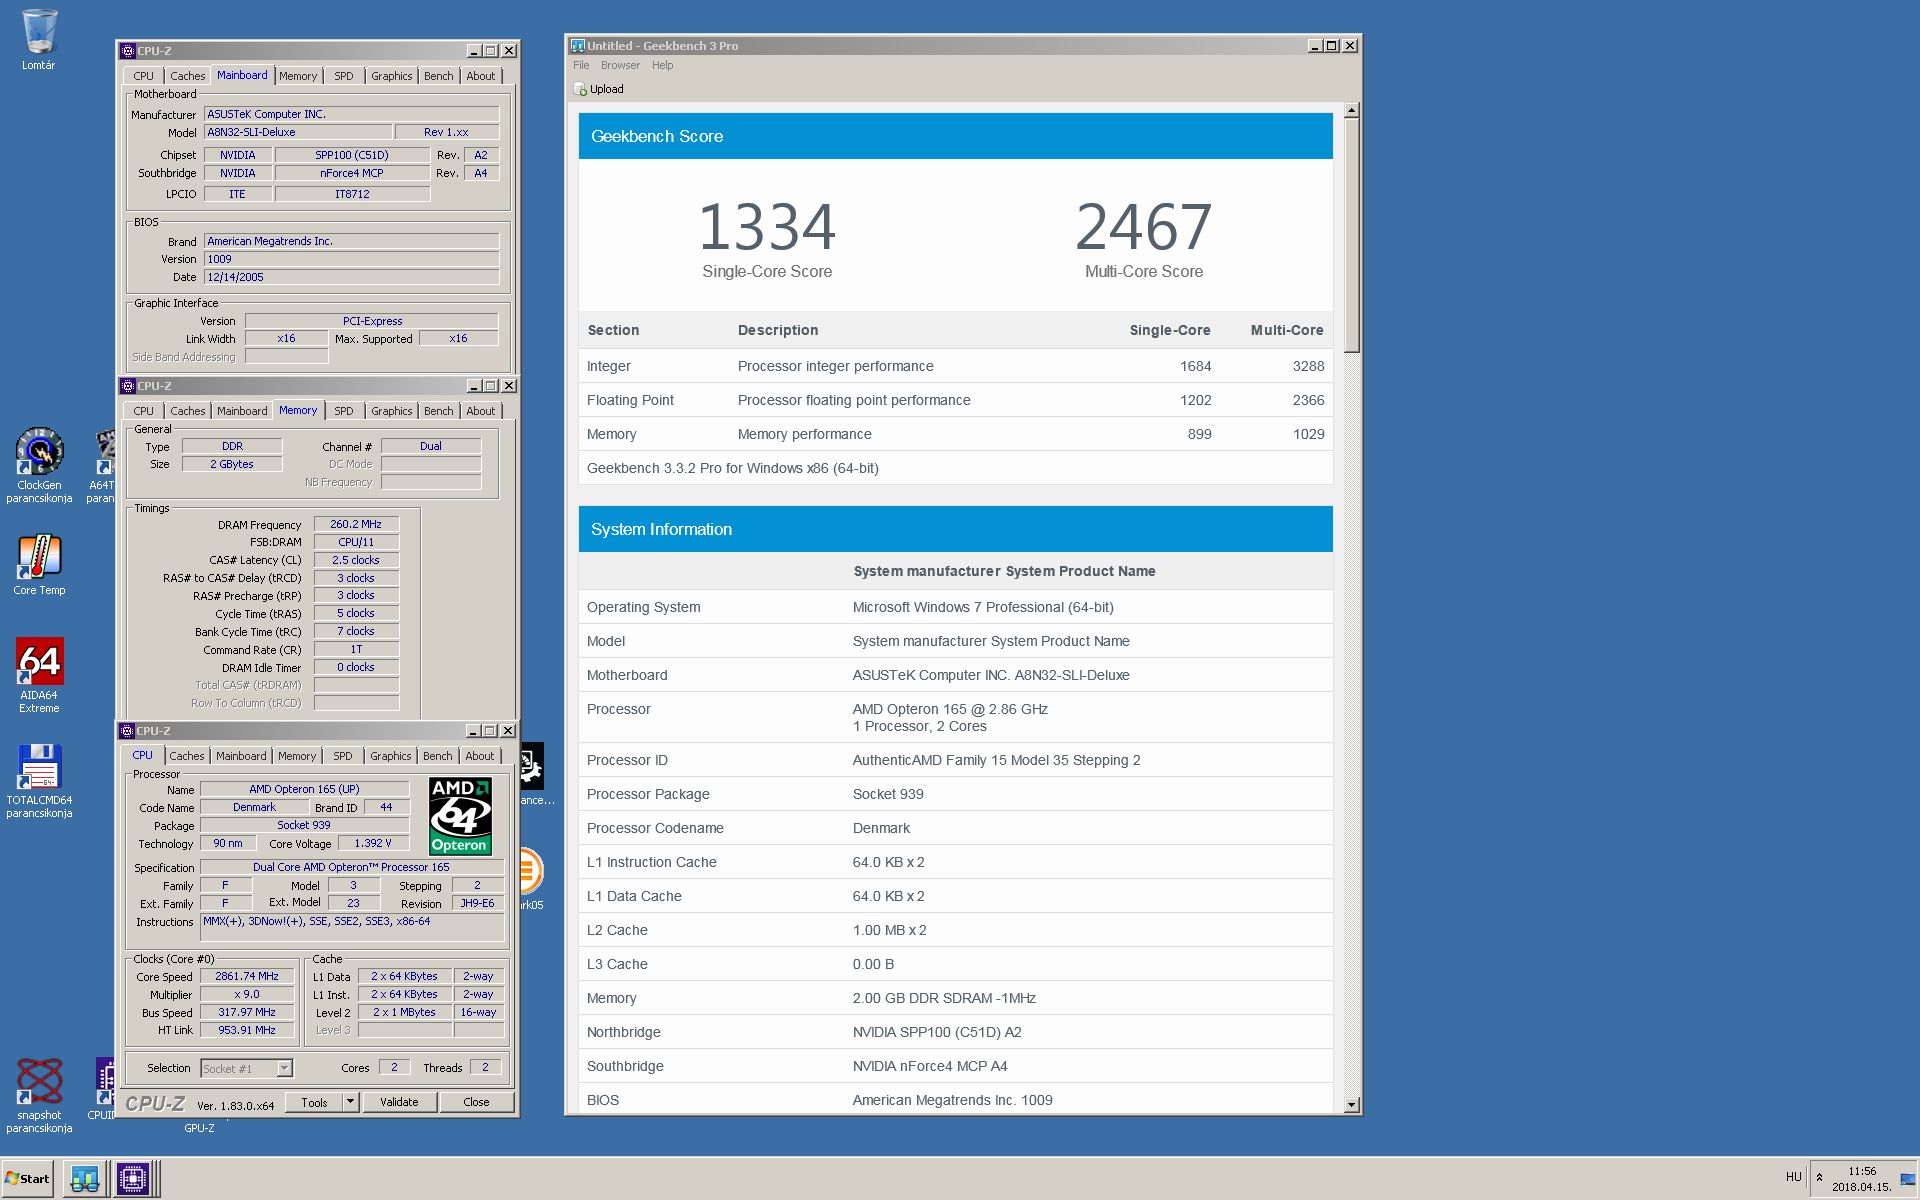Viewport: 1920px width, 1200px height.
Task: Launch AIDA64 Extreme desktop icon
Action: coord(39,663)
